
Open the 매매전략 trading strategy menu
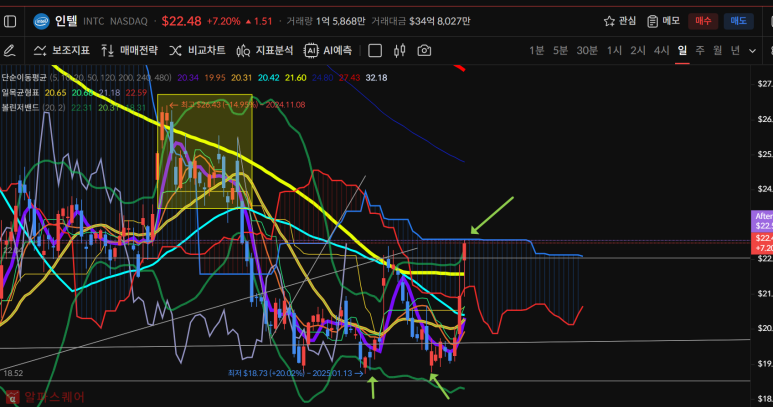click(x=129, y=50)
